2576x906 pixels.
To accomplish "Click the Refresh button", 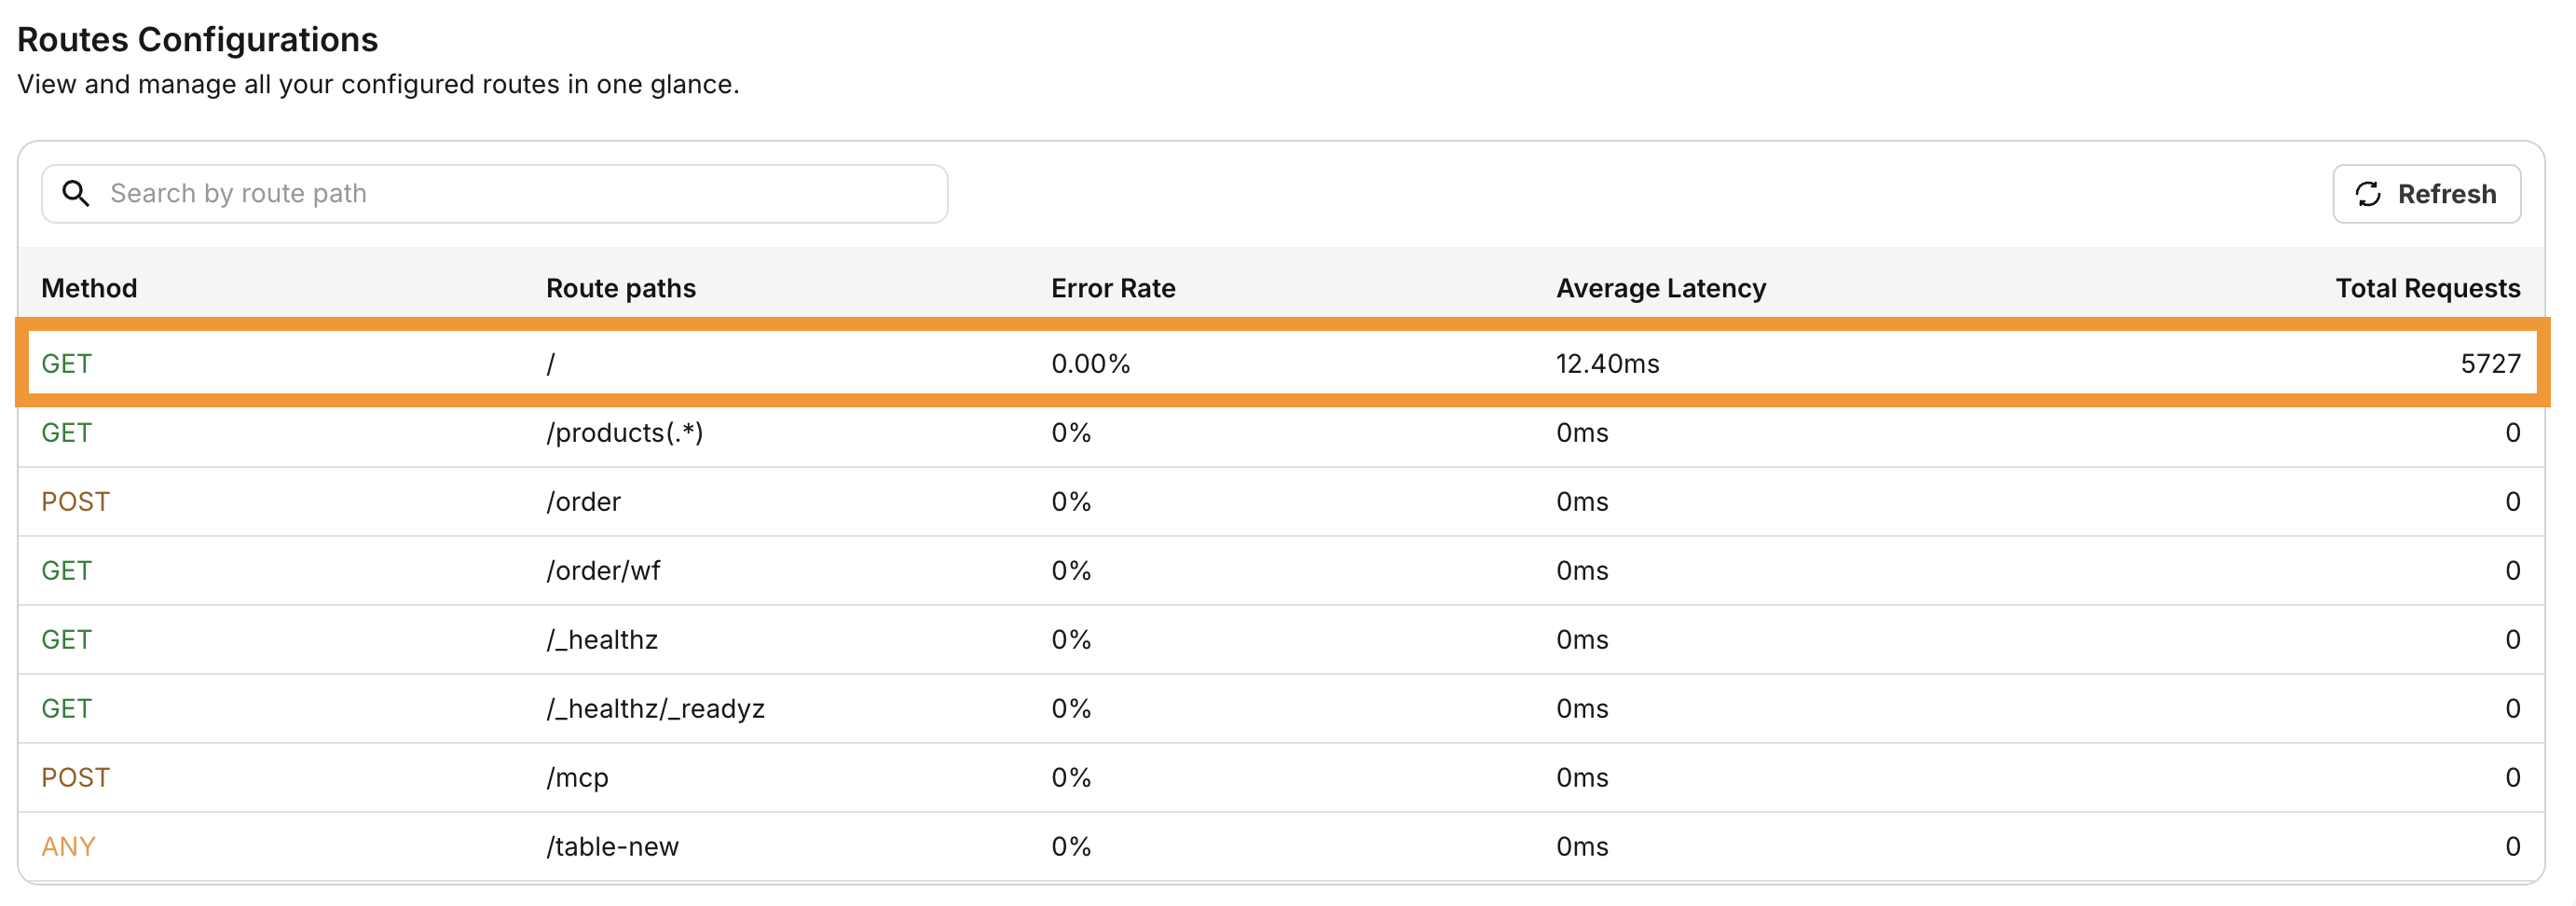I will click(x=2426, y=193).
